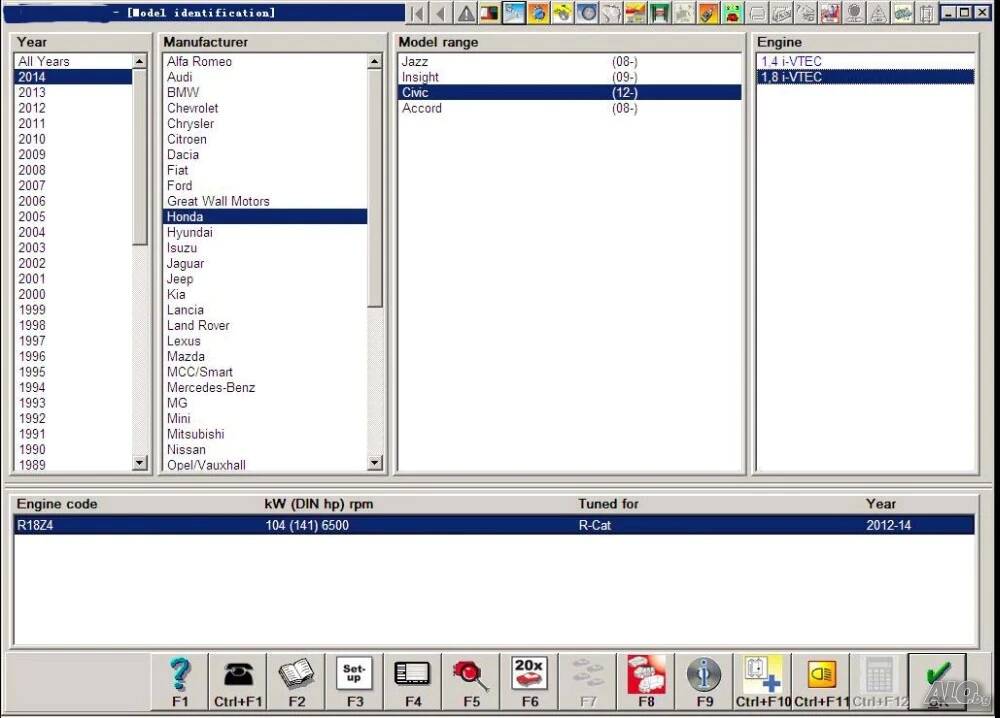Screen dimensions: 1000x718
Task: Select Jaguar manufacturer
Action: click(265, 263)
